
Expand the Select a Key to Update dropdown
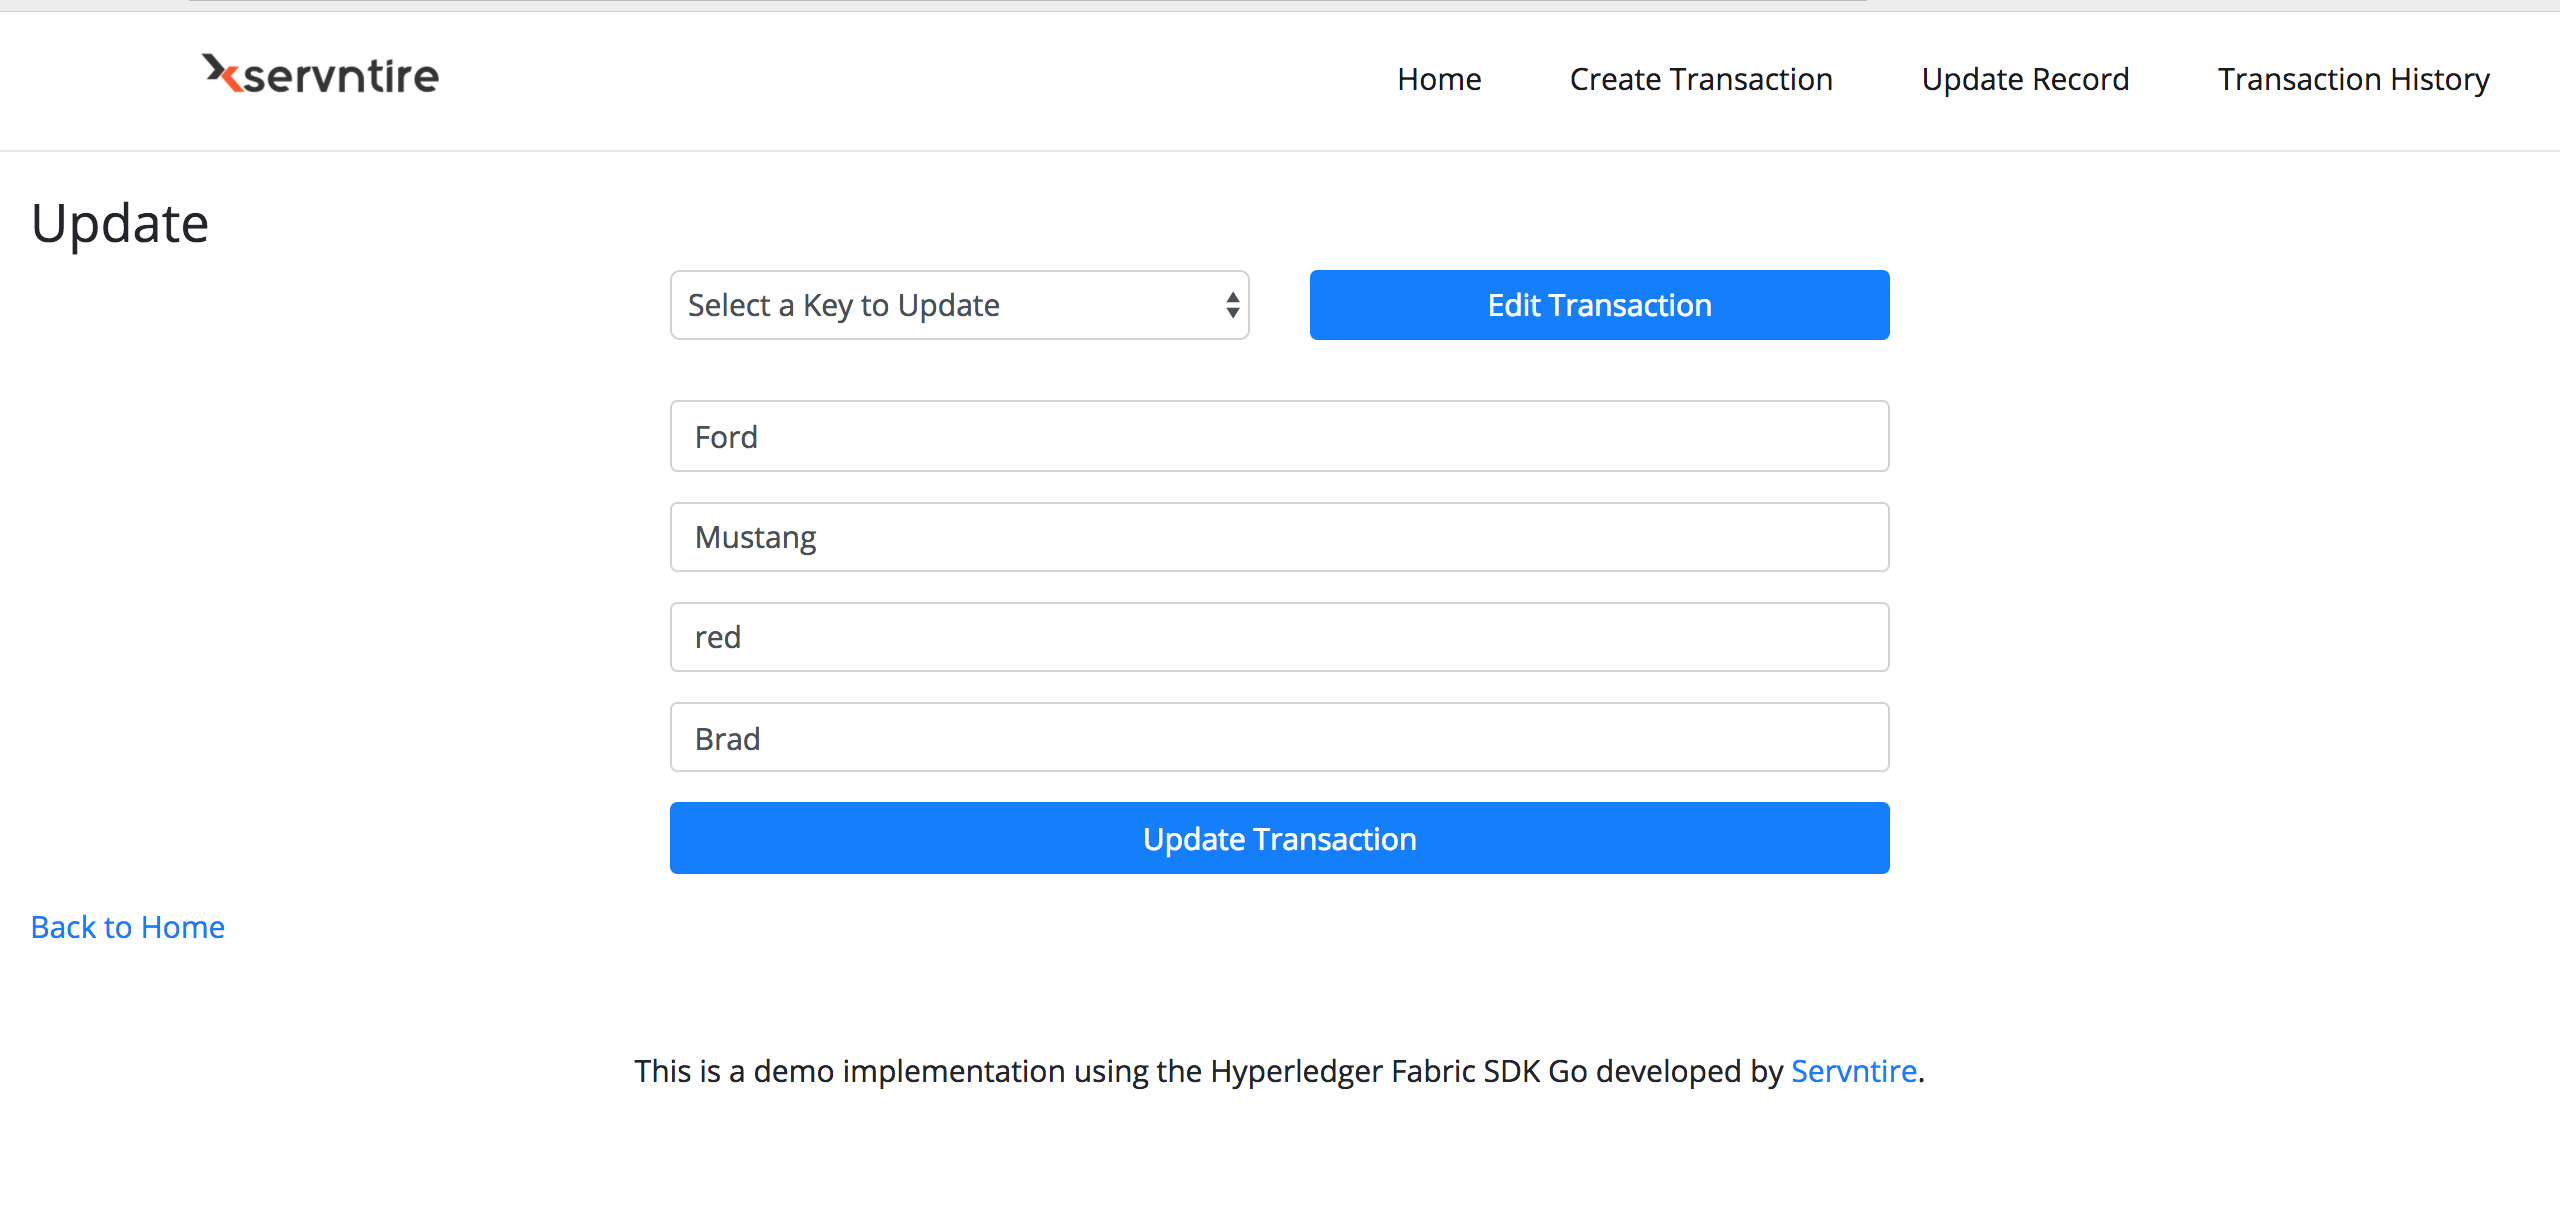pos(958,305)
